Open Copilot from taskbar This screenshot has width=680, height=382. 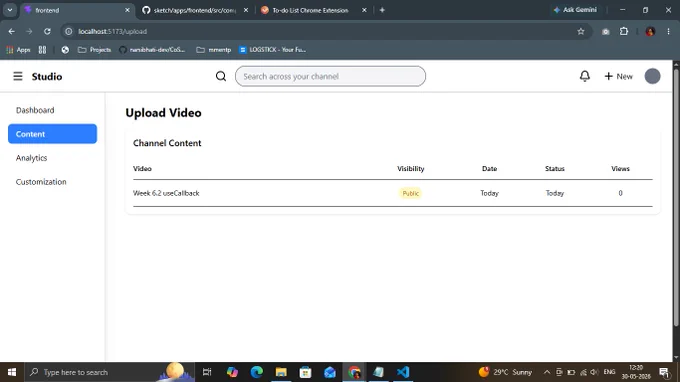point(232,372)
